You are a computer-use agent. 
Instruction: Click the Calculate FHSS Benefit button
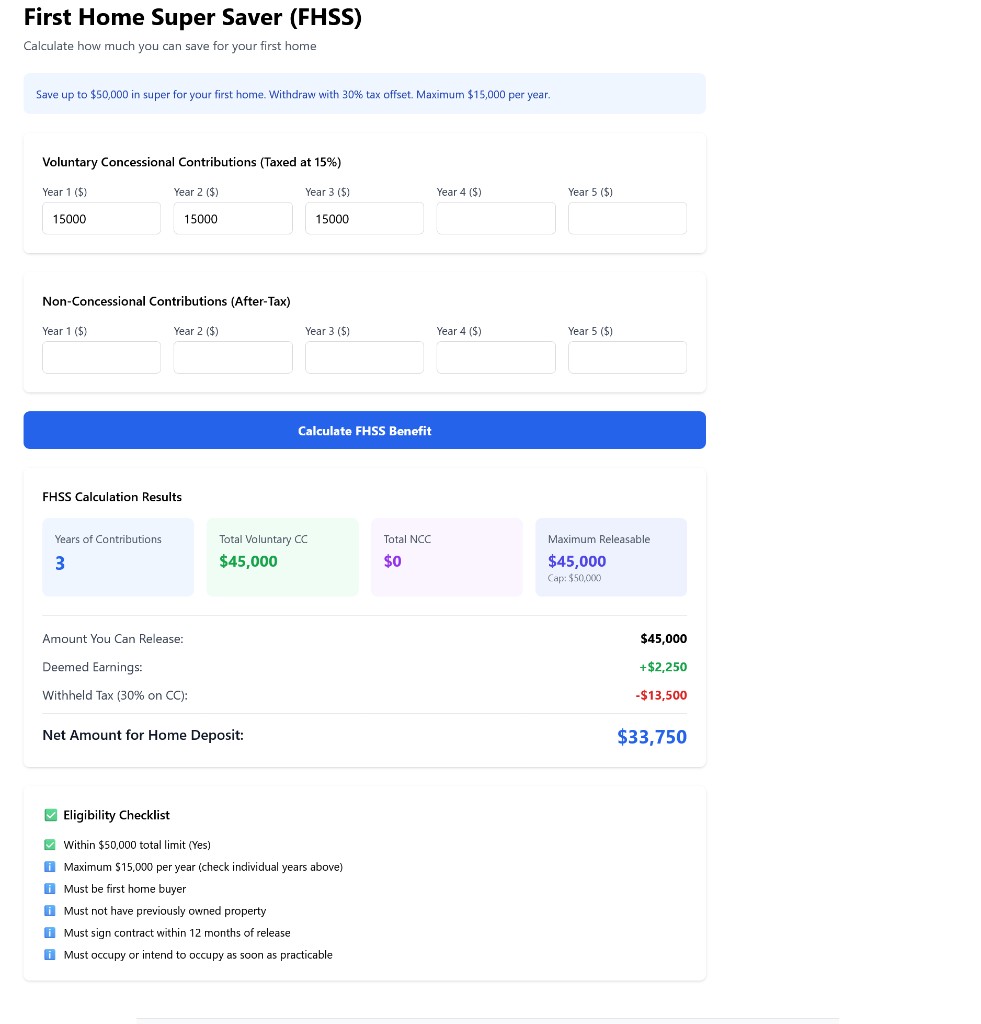click(364, 430)
